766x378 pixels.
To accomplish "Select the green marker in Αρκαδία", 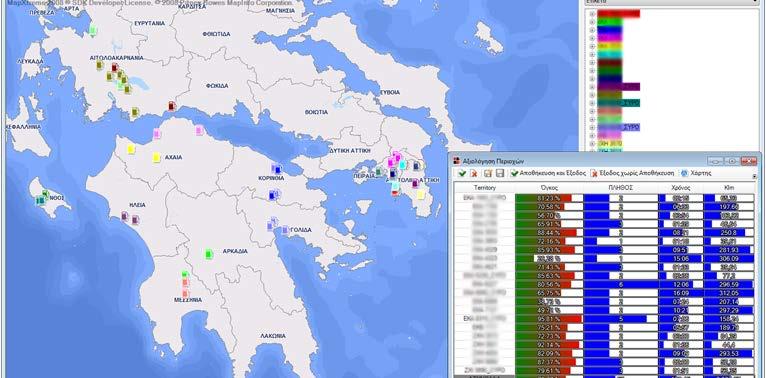I will click(x=209, y=254).
